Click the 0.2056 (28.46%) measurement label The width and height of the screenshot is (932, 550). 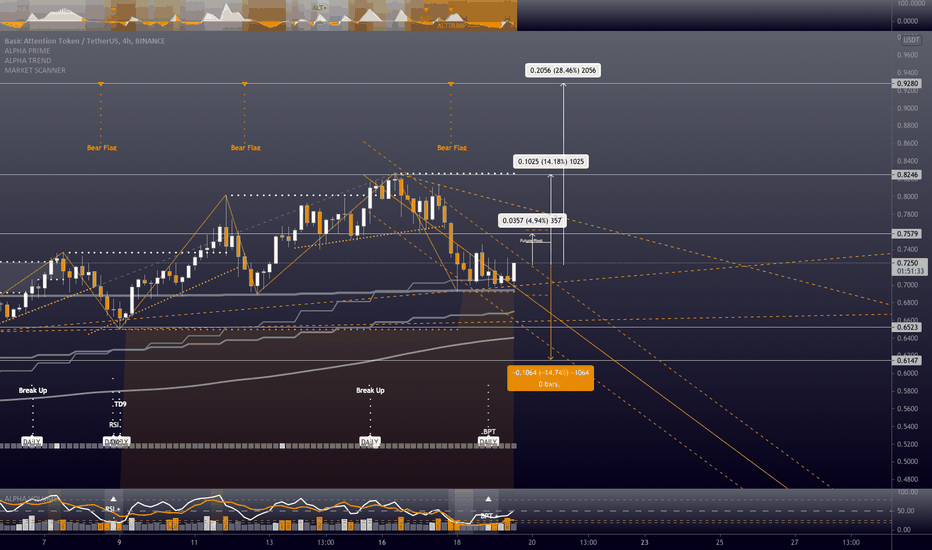[563, 70]
